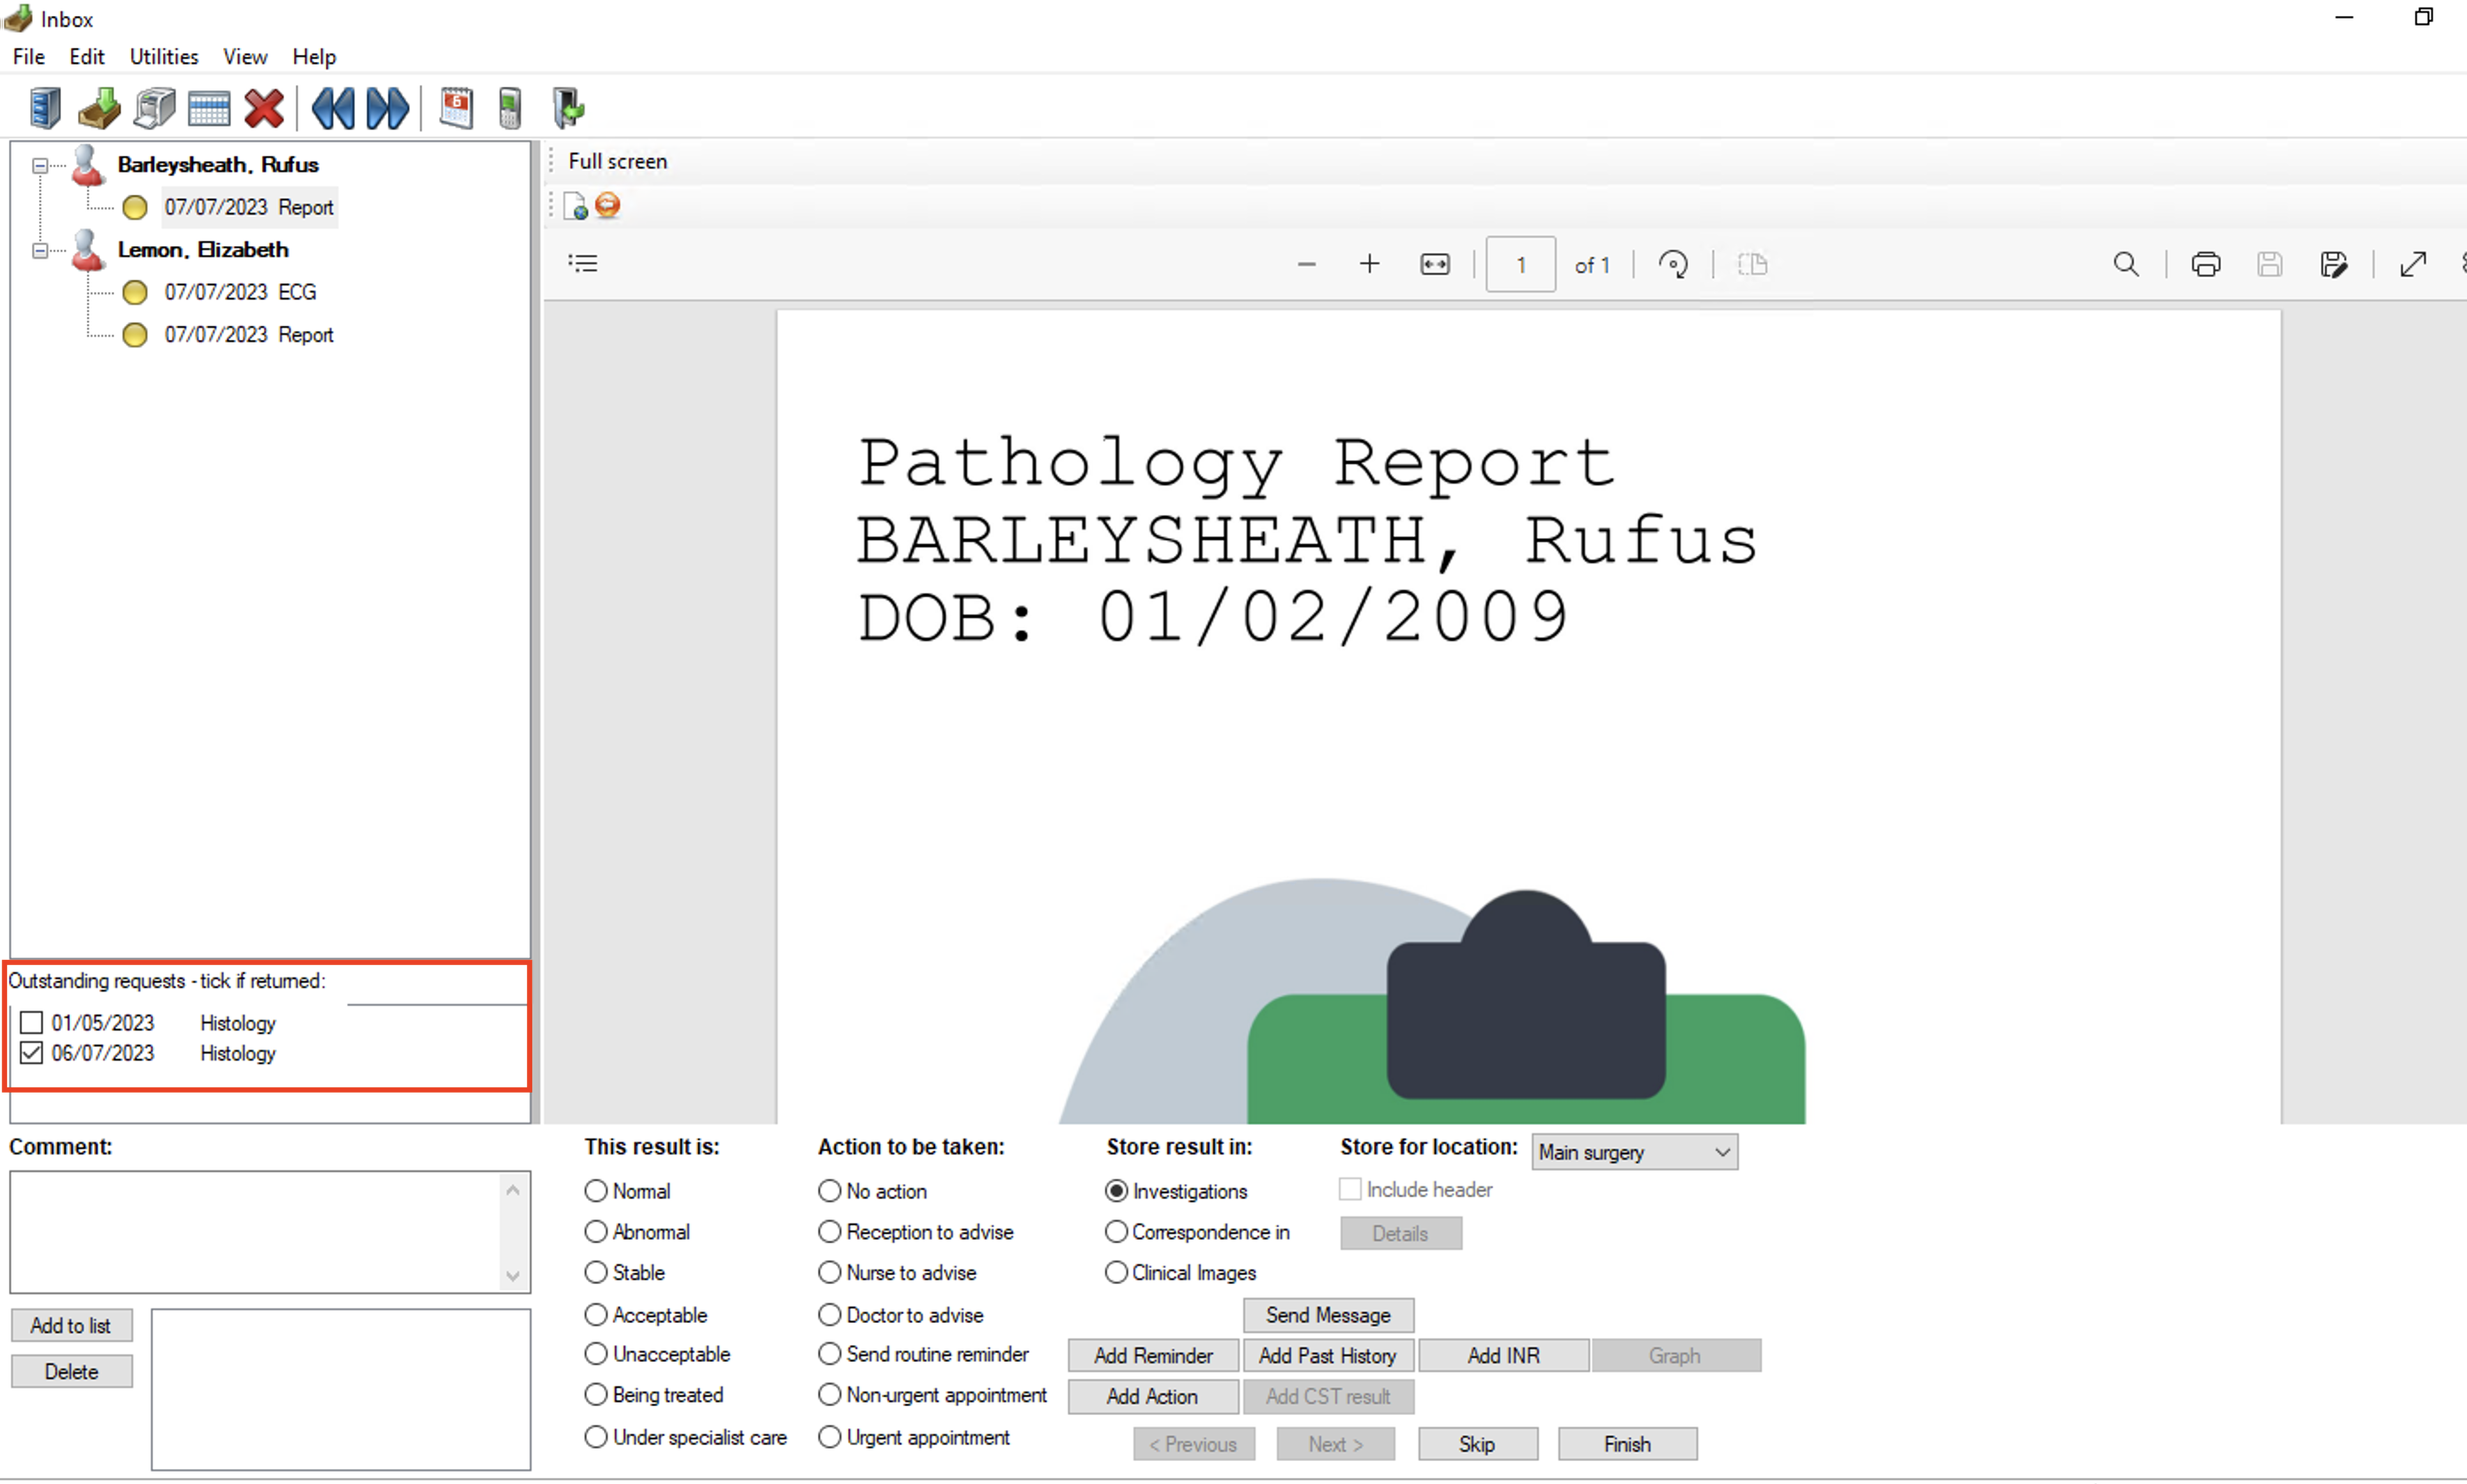Image resolution: width=2467 pixels, height=1484 pixels.
Task: Open the filing cabinet toolbar icon
Action: (x=45, y=108)
